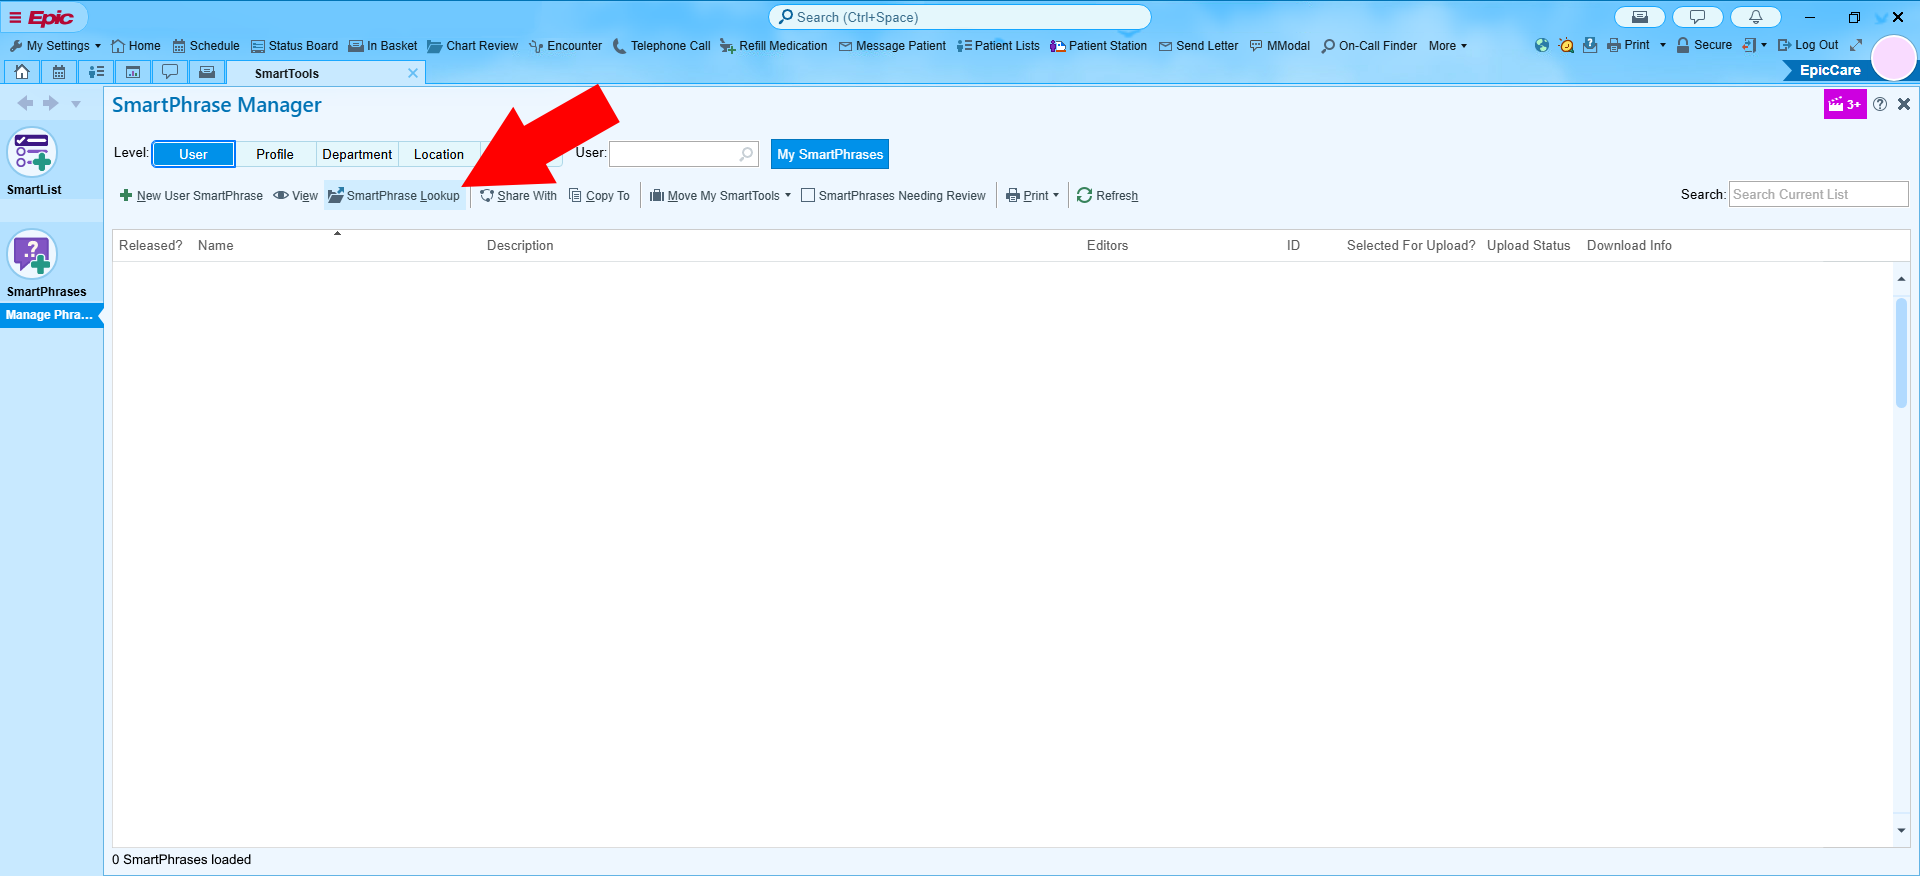1920x876 pixels.
Task: Open SmartList in the sidebar
Action: 33,162
